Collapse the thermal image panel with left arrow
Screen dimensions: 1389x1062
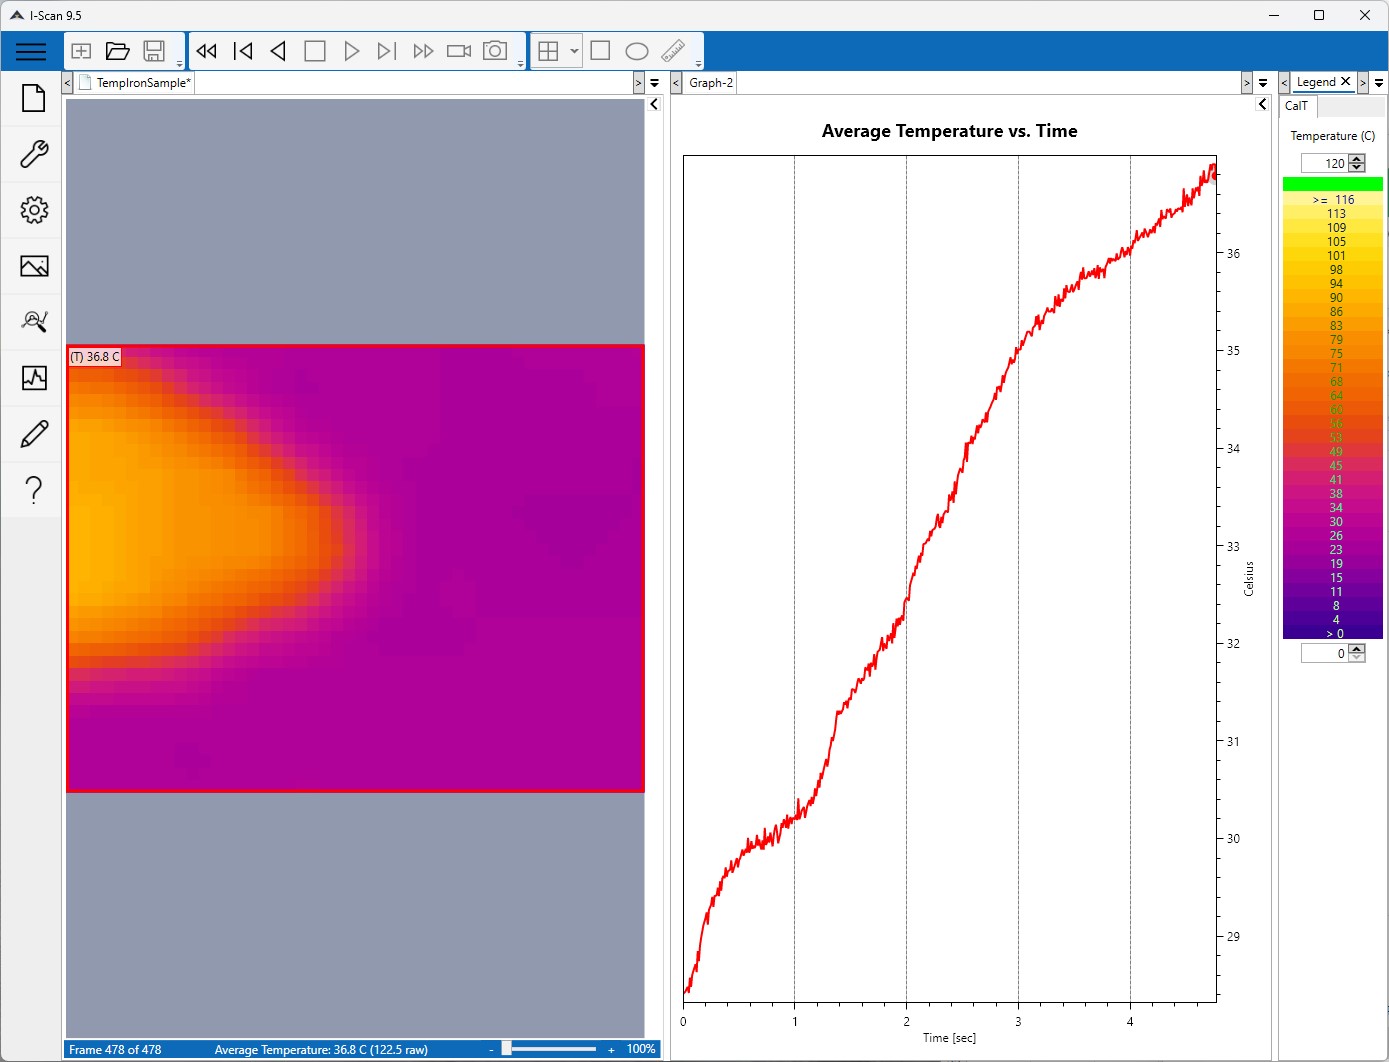[x=653, y=103]
